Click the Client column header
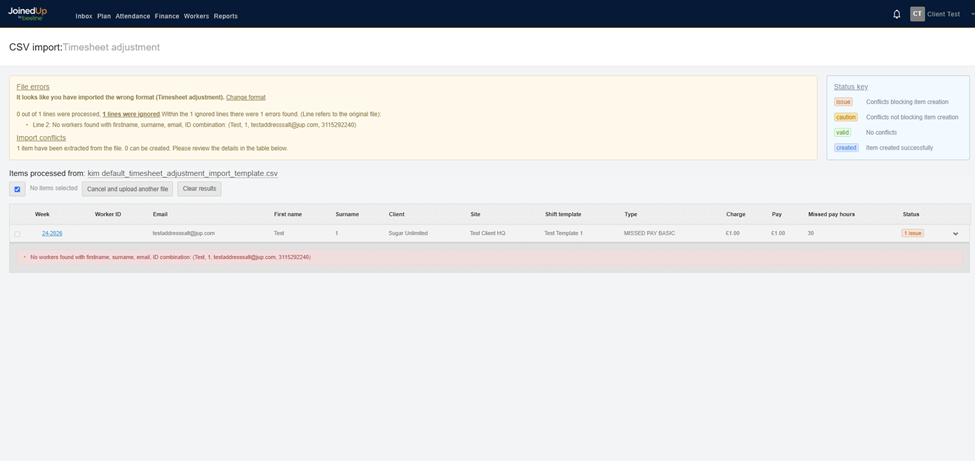Viewport: 975px width, 461px height. pos(397,215)
